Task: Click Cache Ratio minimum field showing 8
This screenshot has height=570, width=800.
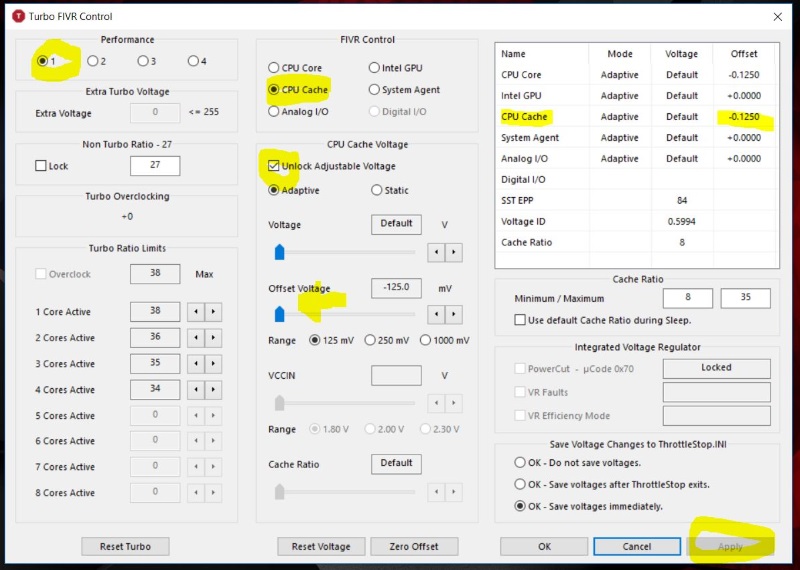Action: coord(688,298)
